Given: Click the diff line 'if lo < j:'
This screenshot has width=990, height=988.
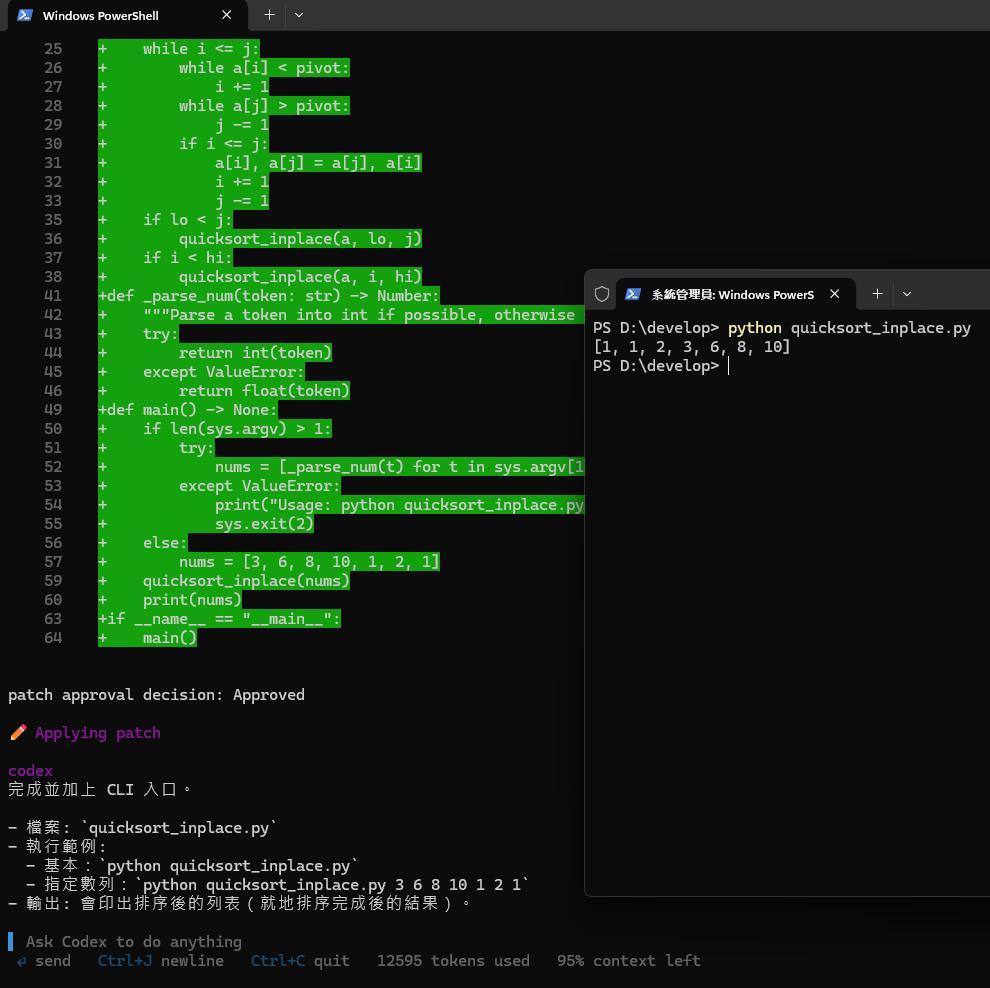Looking at the screenshot, I should coord(188,219).
